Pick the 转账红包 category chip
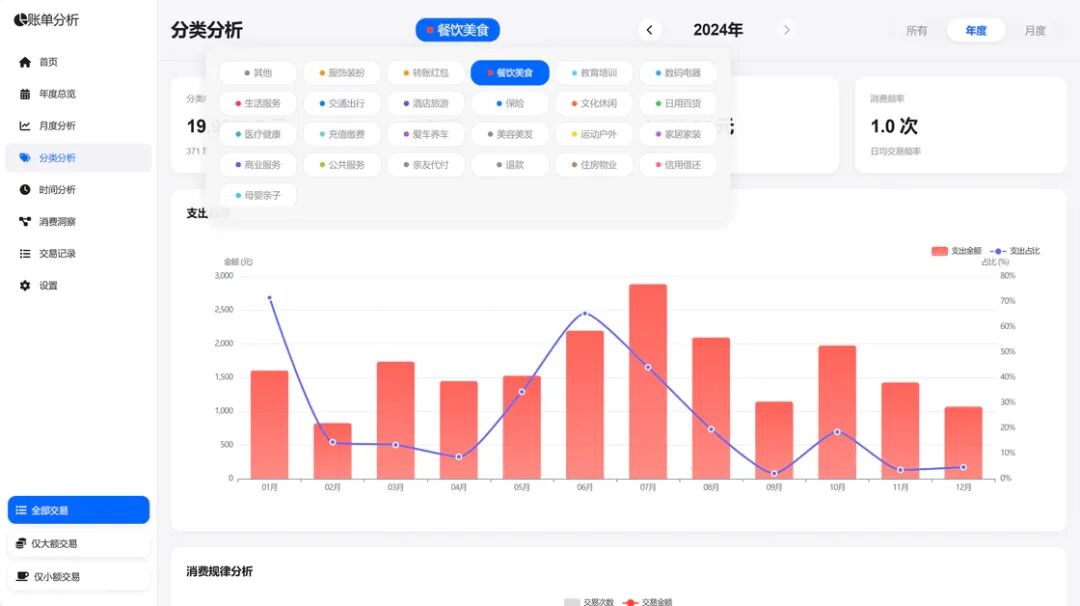 coord(426,73)
